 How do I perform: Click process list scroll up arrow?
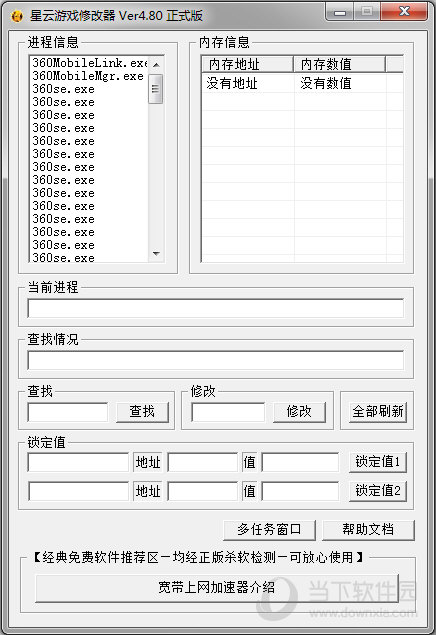(x=156, y=64)
